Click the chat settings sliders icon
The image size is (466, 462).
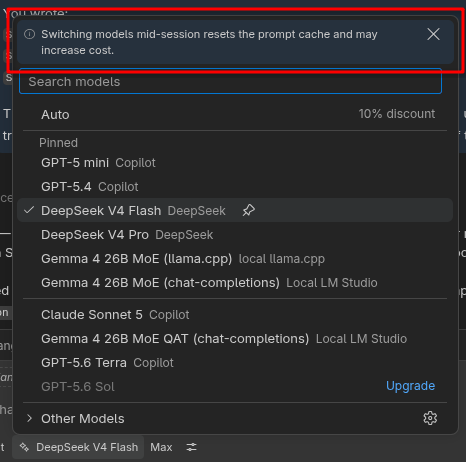(x=191, y=447)
